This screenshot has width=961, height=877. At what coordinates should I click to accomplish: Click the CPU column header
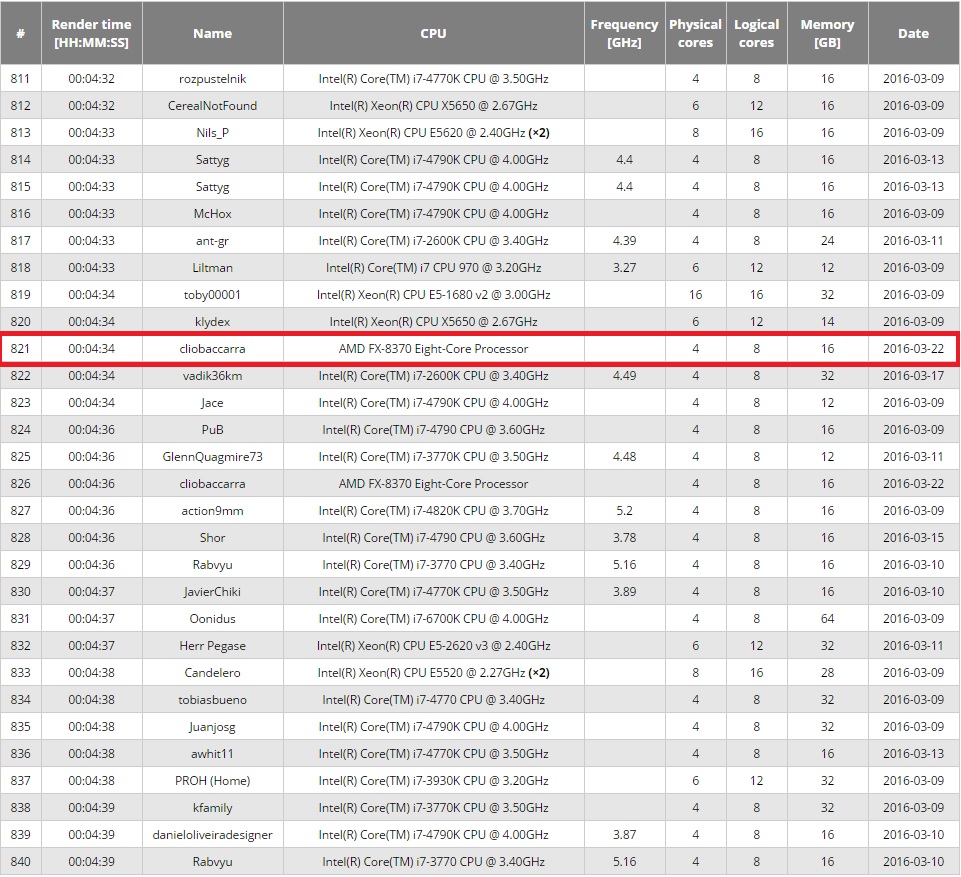click(433, 33)
